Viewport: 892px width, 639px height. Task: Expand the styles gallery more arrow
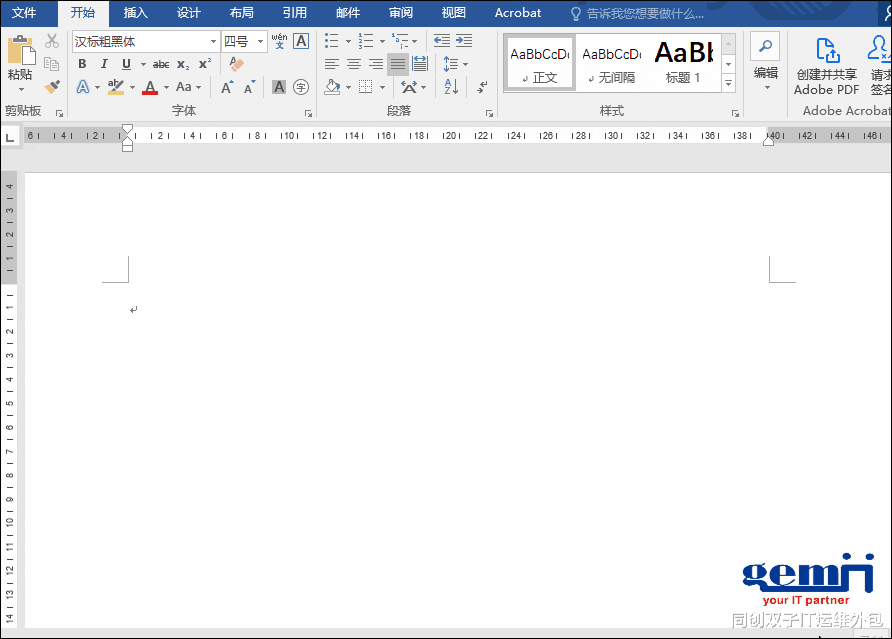pyautogui.click(x=728, y=83)
